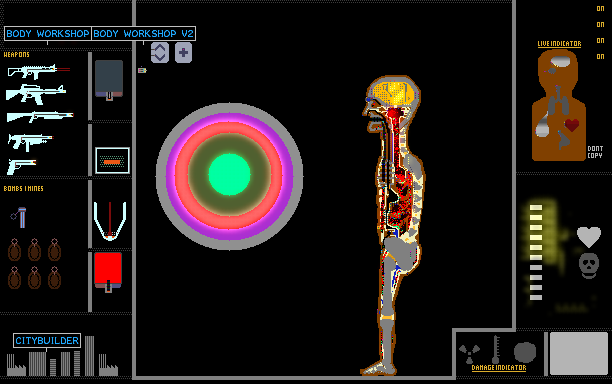Choose the long shotgun weapon
Viewport: 612px width, 384px height.
tap(40, 116)
